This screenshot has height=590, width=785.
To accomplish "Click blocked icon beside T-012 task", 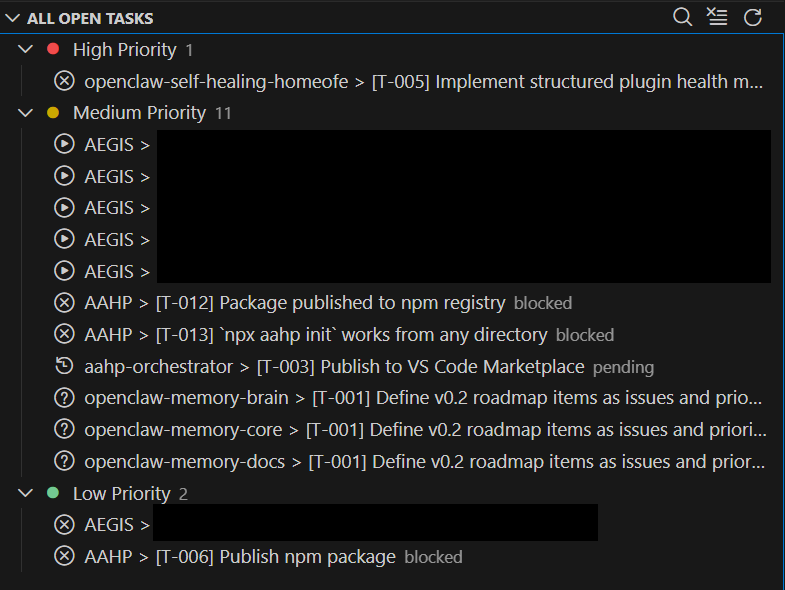I will tap(64, 303).
